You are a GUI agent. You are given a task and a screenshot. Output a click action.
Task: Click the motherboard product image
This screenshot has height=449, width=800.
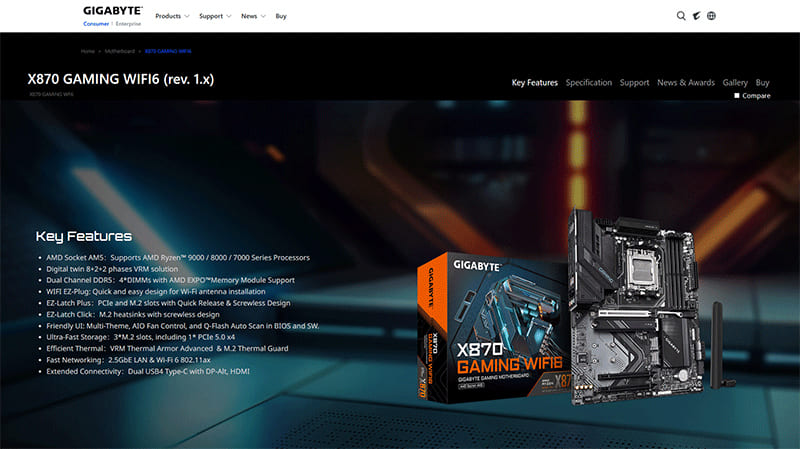636,305
